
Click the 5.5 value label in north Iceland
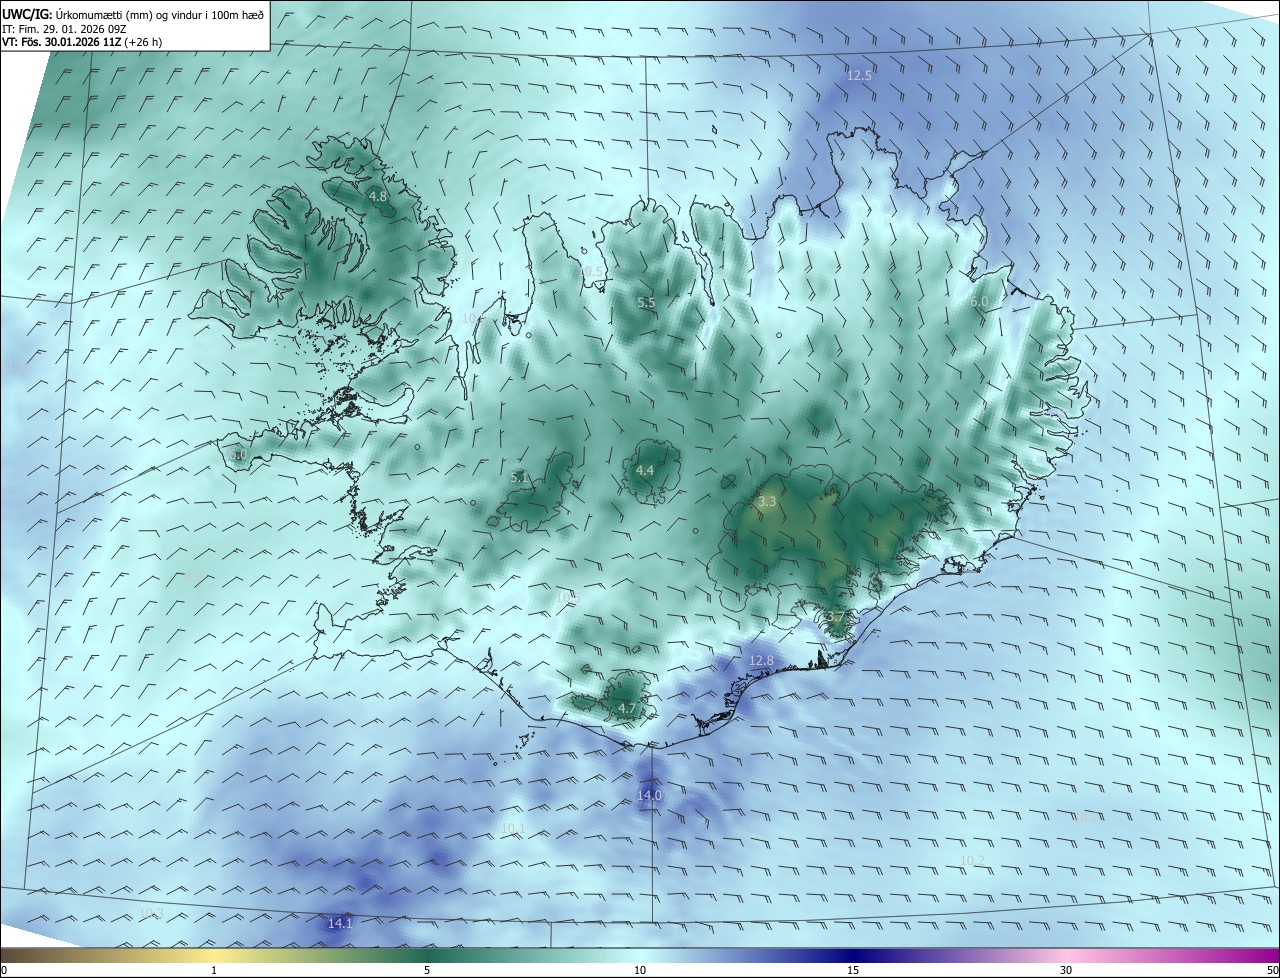pyautogui.click(x=646, y=302)
